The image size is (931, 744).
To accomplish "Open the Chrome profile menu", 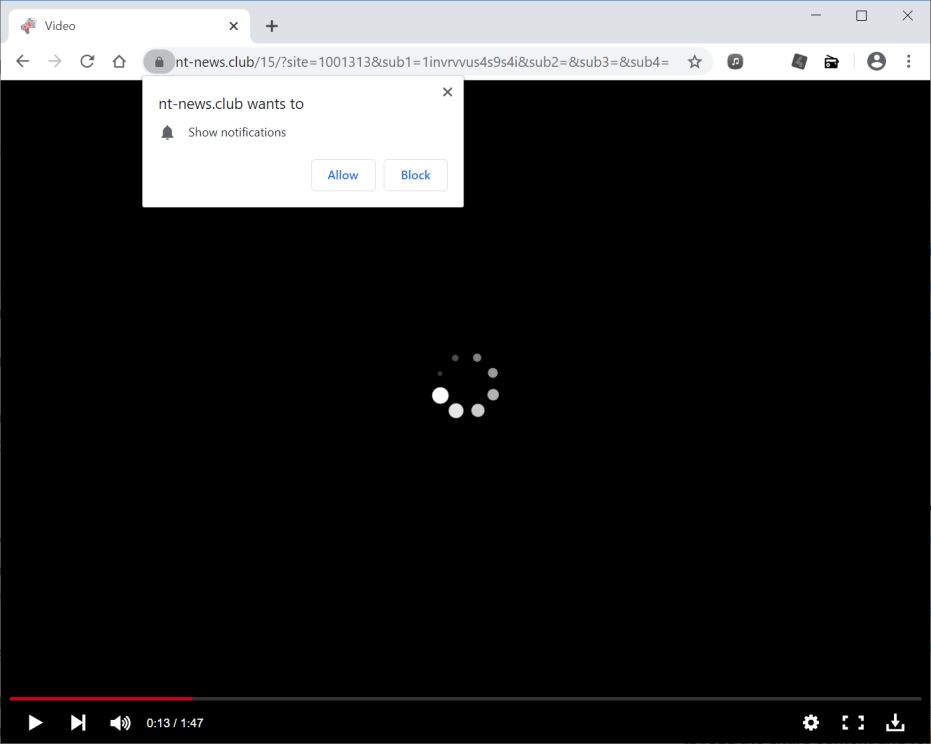I will click(x=876, y=61).
